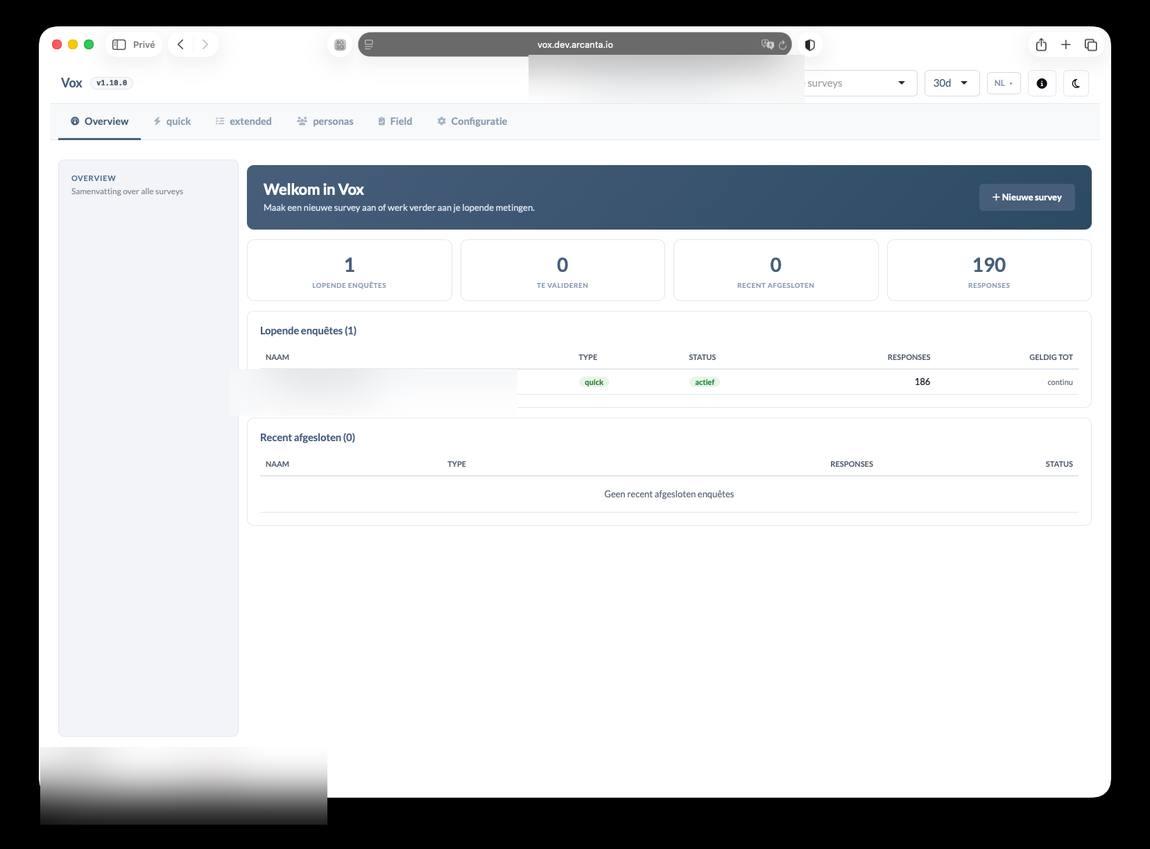Expand the 30d period dropdown

951,83
